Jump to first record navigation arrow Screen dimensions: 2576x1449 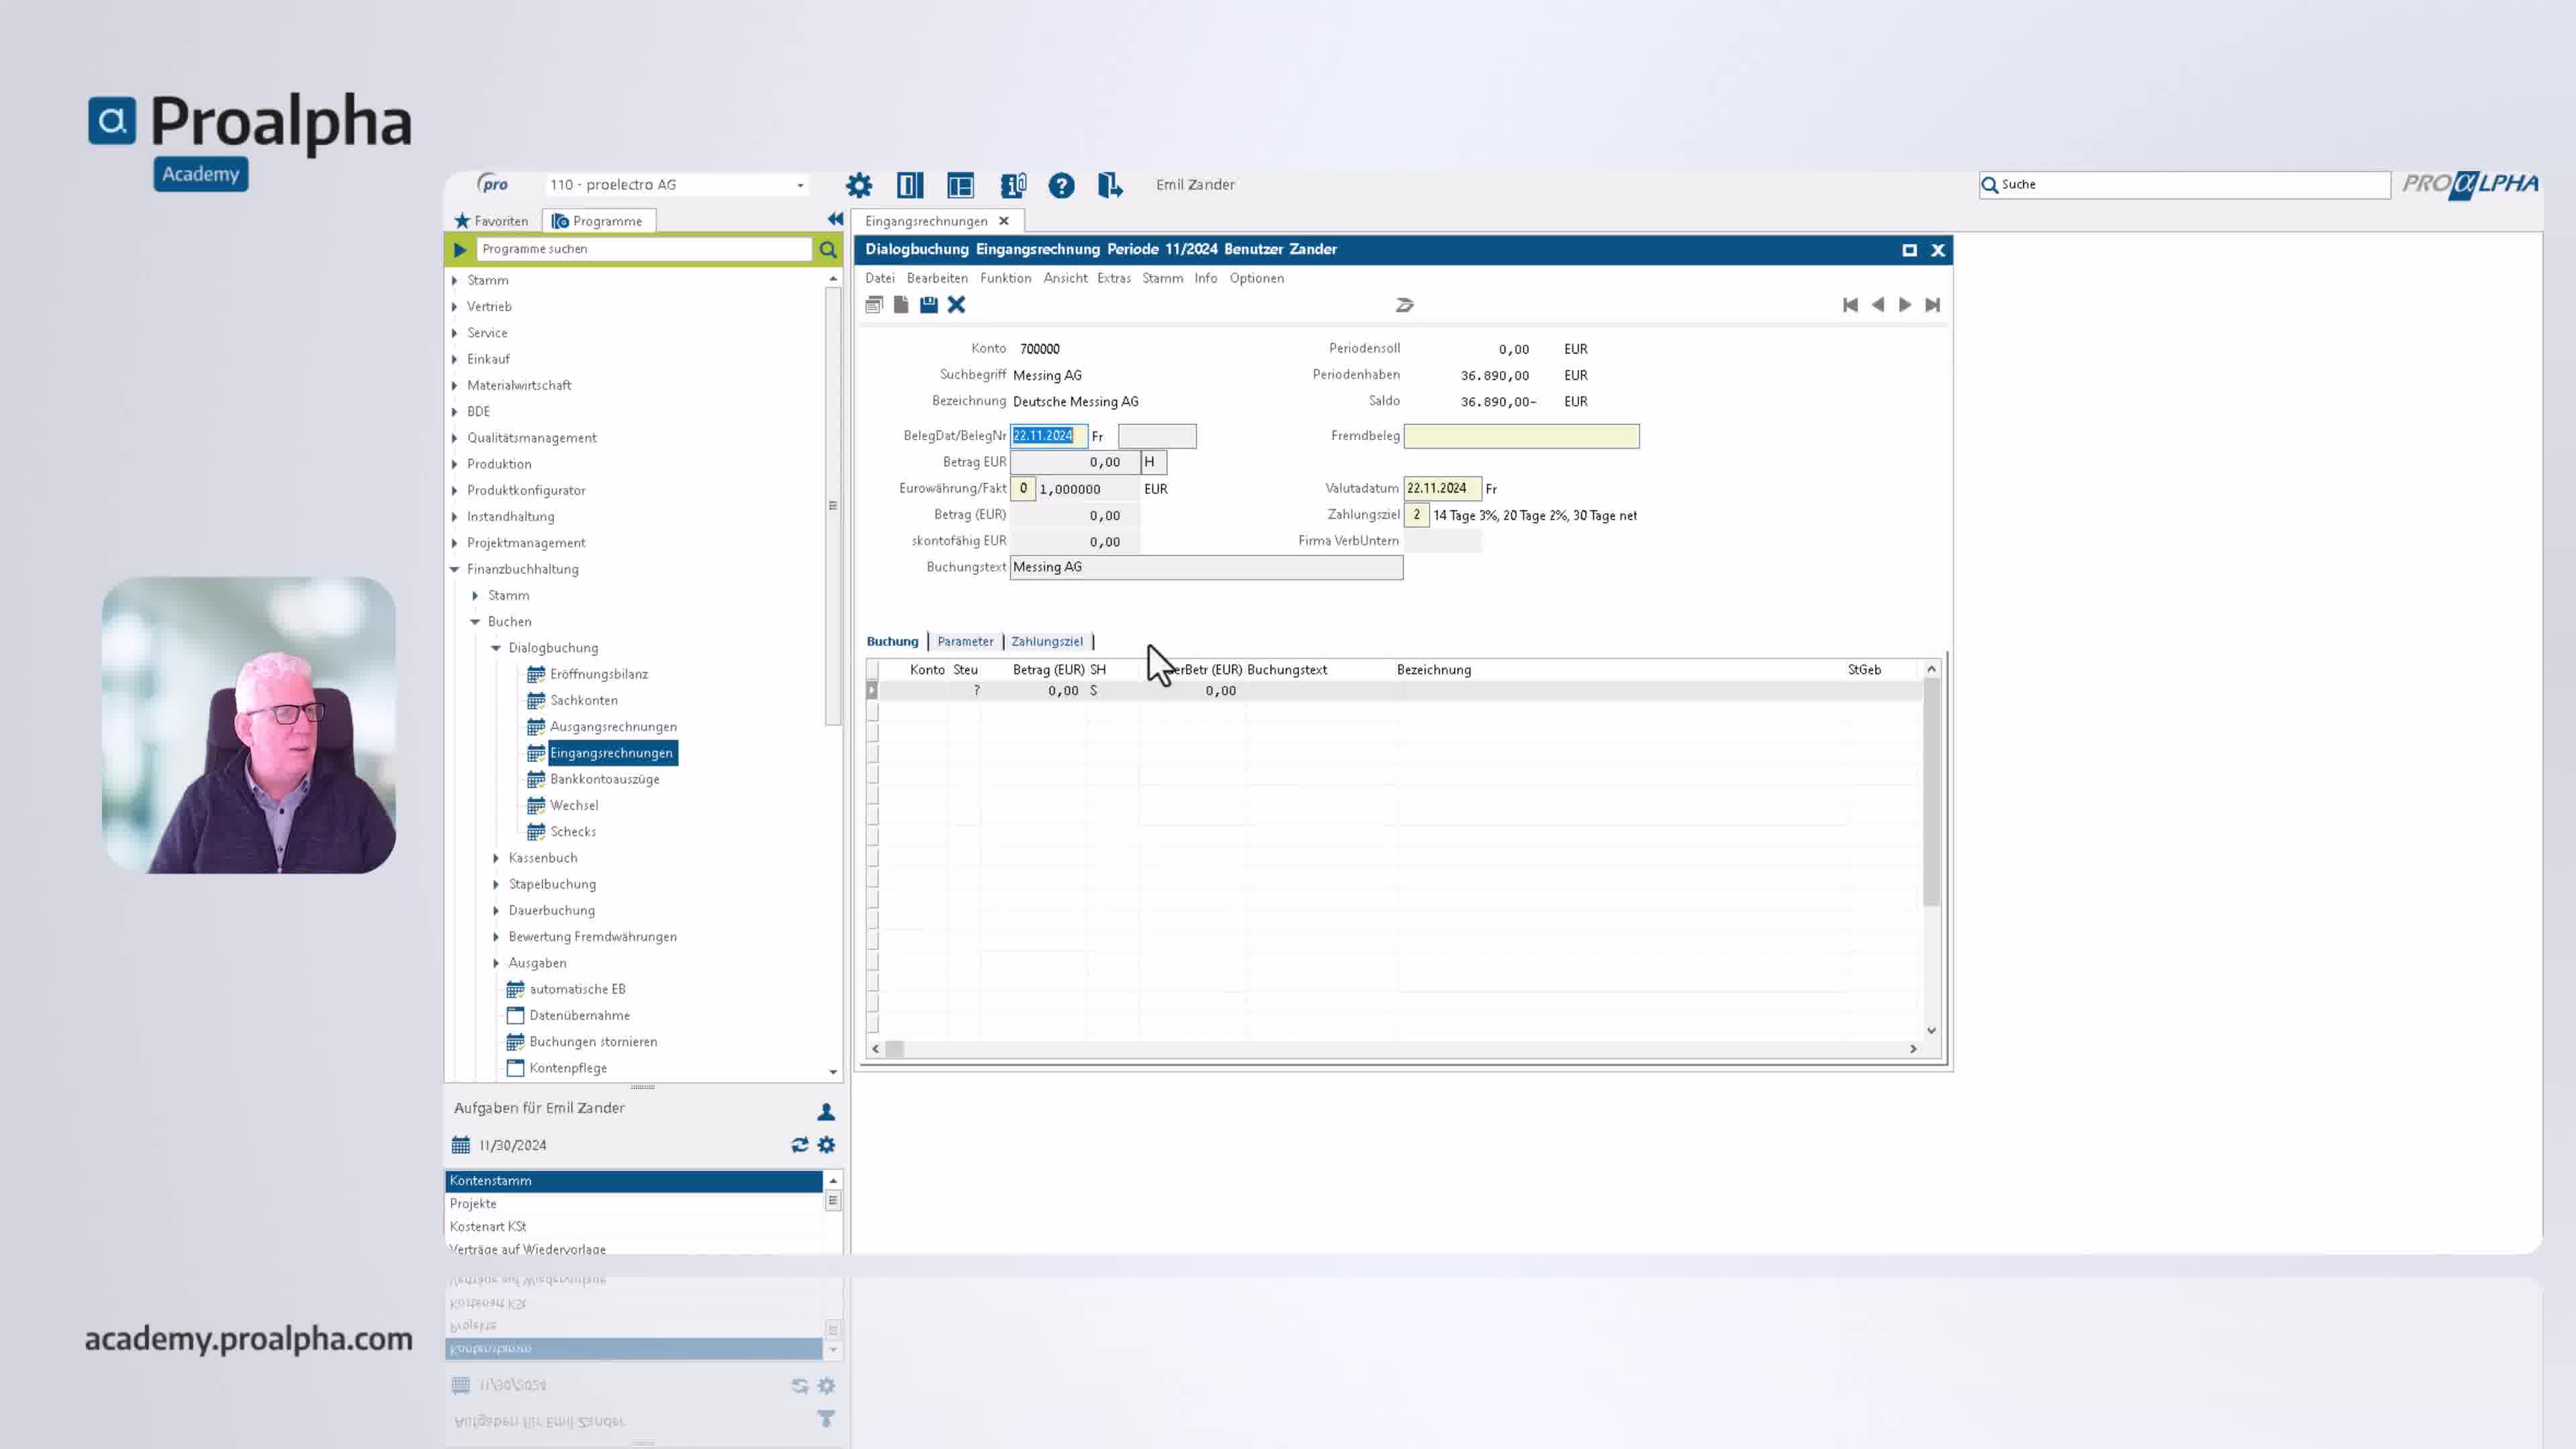[1850, 305]
